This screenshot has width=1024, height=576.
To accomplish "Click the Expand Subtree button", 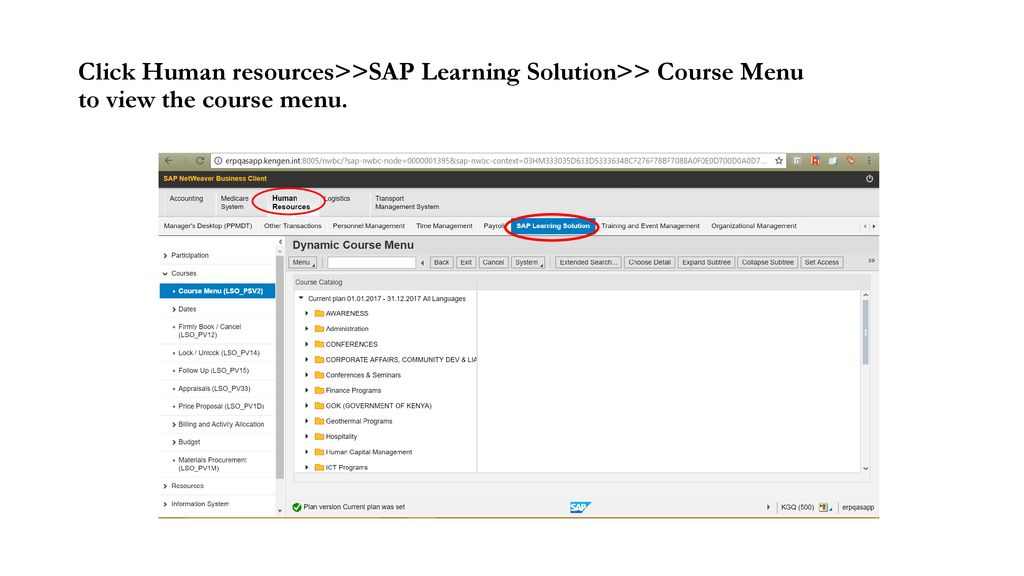I will pyautogui.click(x=707, y=263).
